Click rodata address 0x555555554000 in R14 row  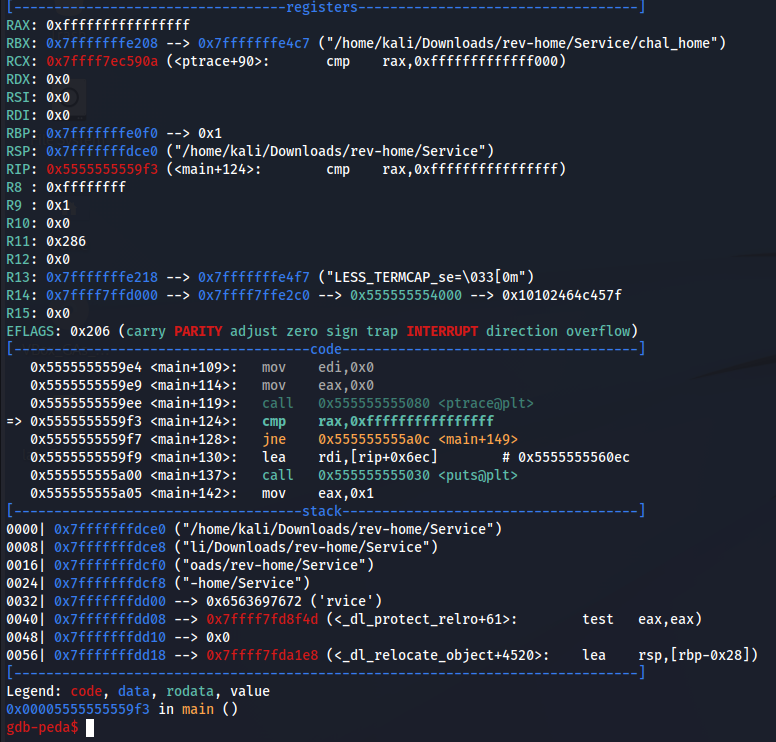[x=406, y=295]
